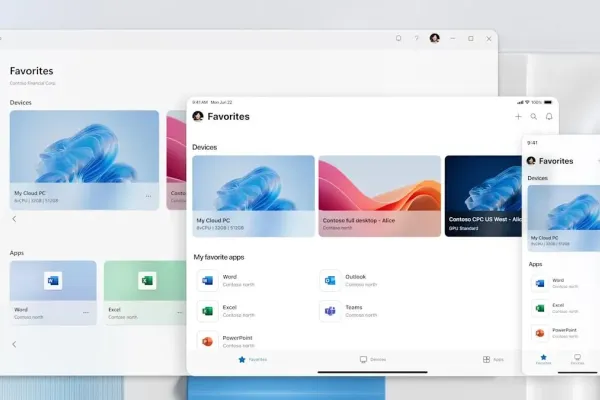Select the Apps tab in tablet bottom bar
The height and width of the screenshot is (400, 600).
pos(493,359)
